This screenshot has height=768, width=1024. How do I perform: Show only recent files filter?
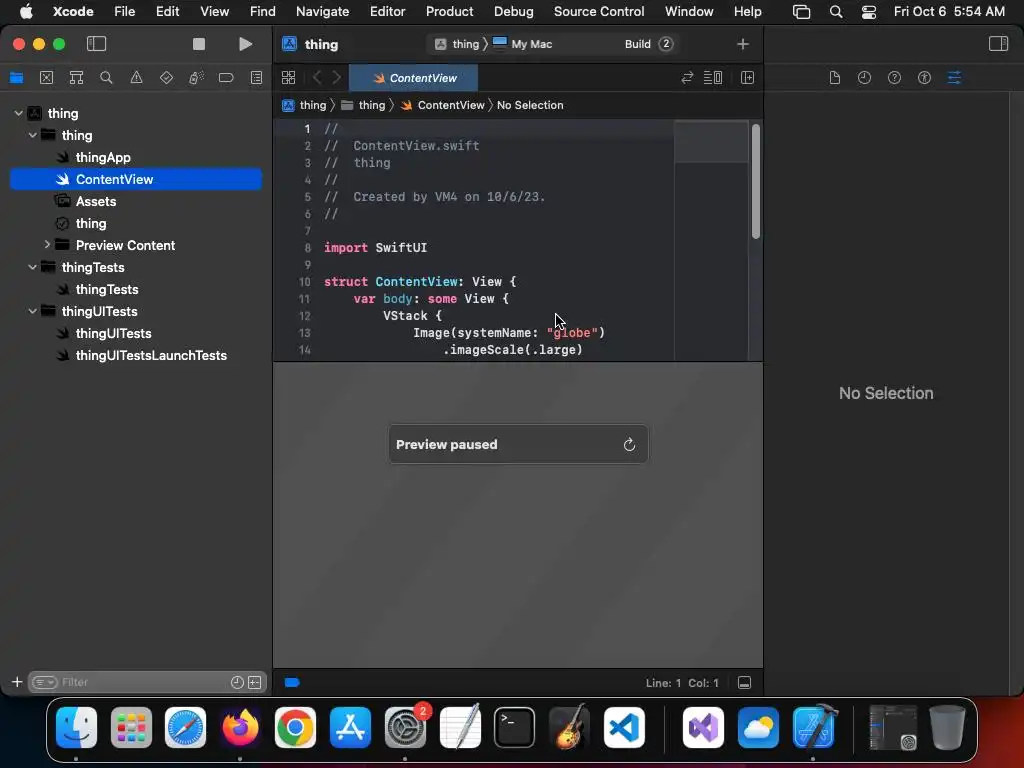tap(237, 682)
